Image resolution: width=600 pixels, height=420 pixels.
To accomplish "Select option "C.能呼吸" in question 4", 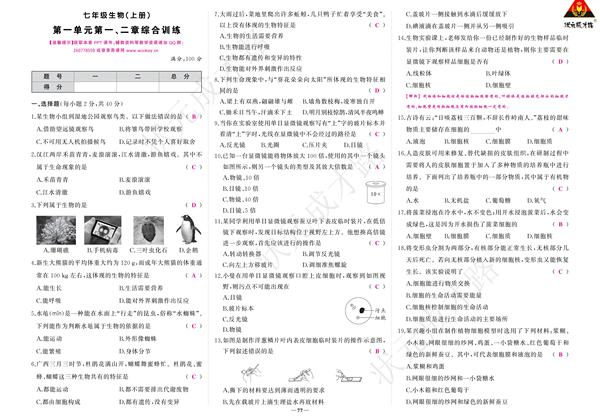I will 49,300.
